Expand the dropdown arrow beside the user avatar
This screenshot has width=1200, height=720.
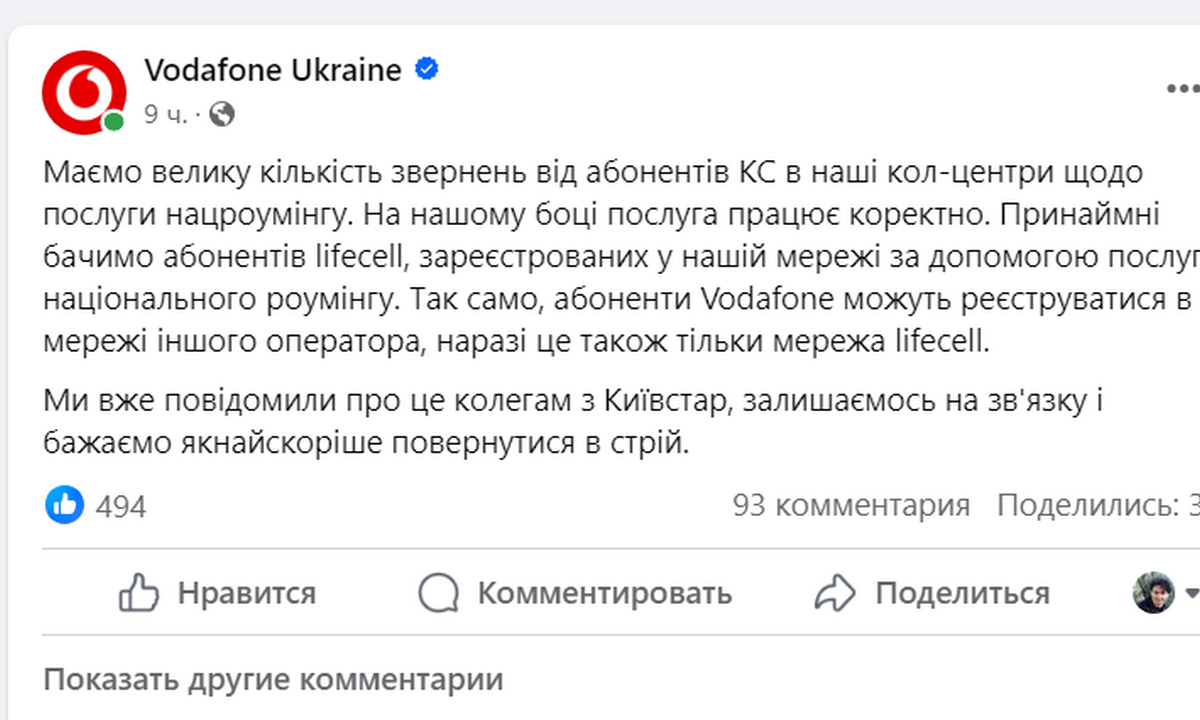point(1191,593)
